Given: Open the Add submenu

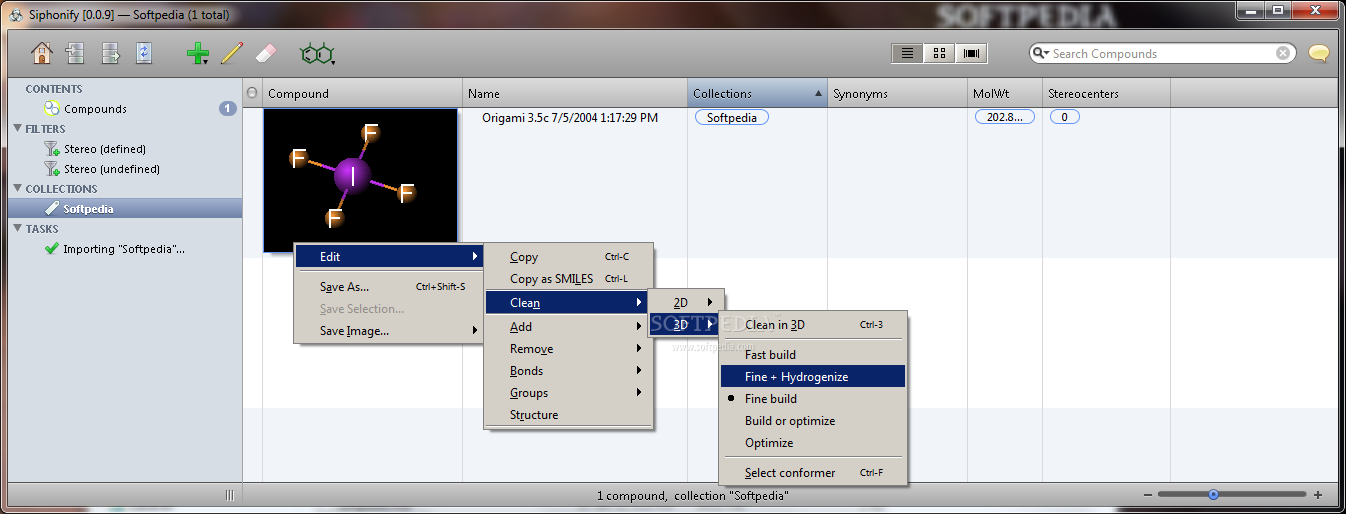Looking at the screenshot, I should point(568,327).
